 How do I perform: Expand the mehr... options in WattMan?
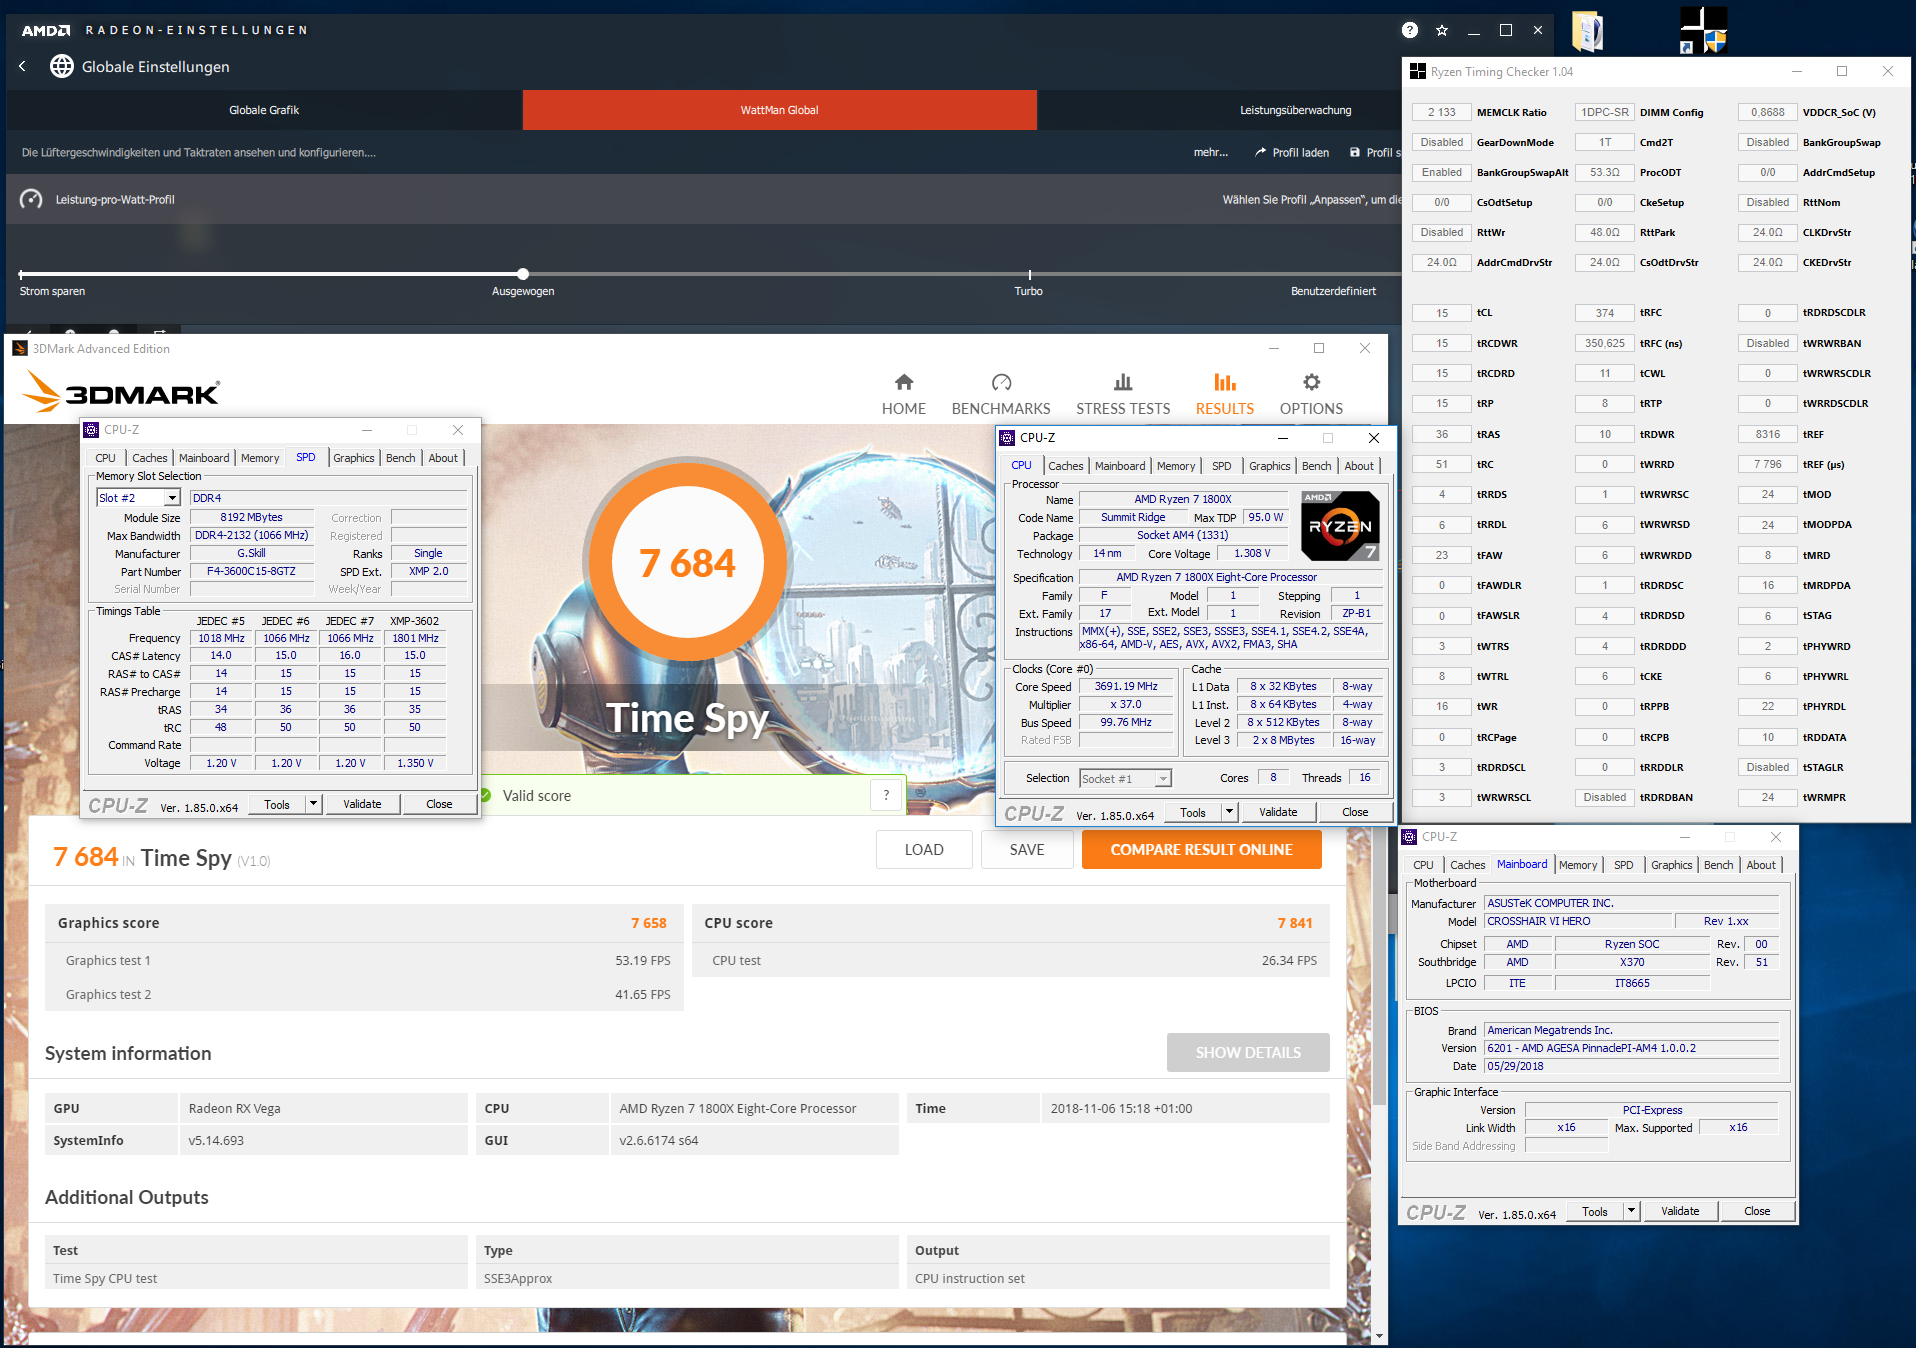click(1211, 152)
